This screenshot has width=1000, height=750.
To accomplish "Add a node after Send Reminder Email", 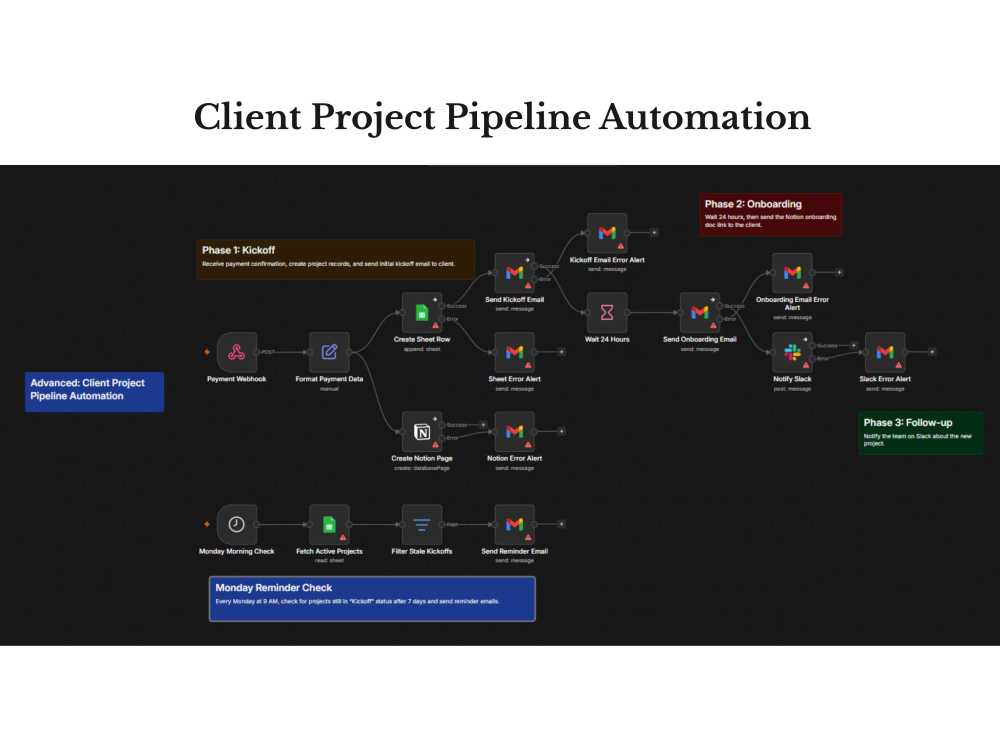I will pyautogui.click(x=561, y=524).
